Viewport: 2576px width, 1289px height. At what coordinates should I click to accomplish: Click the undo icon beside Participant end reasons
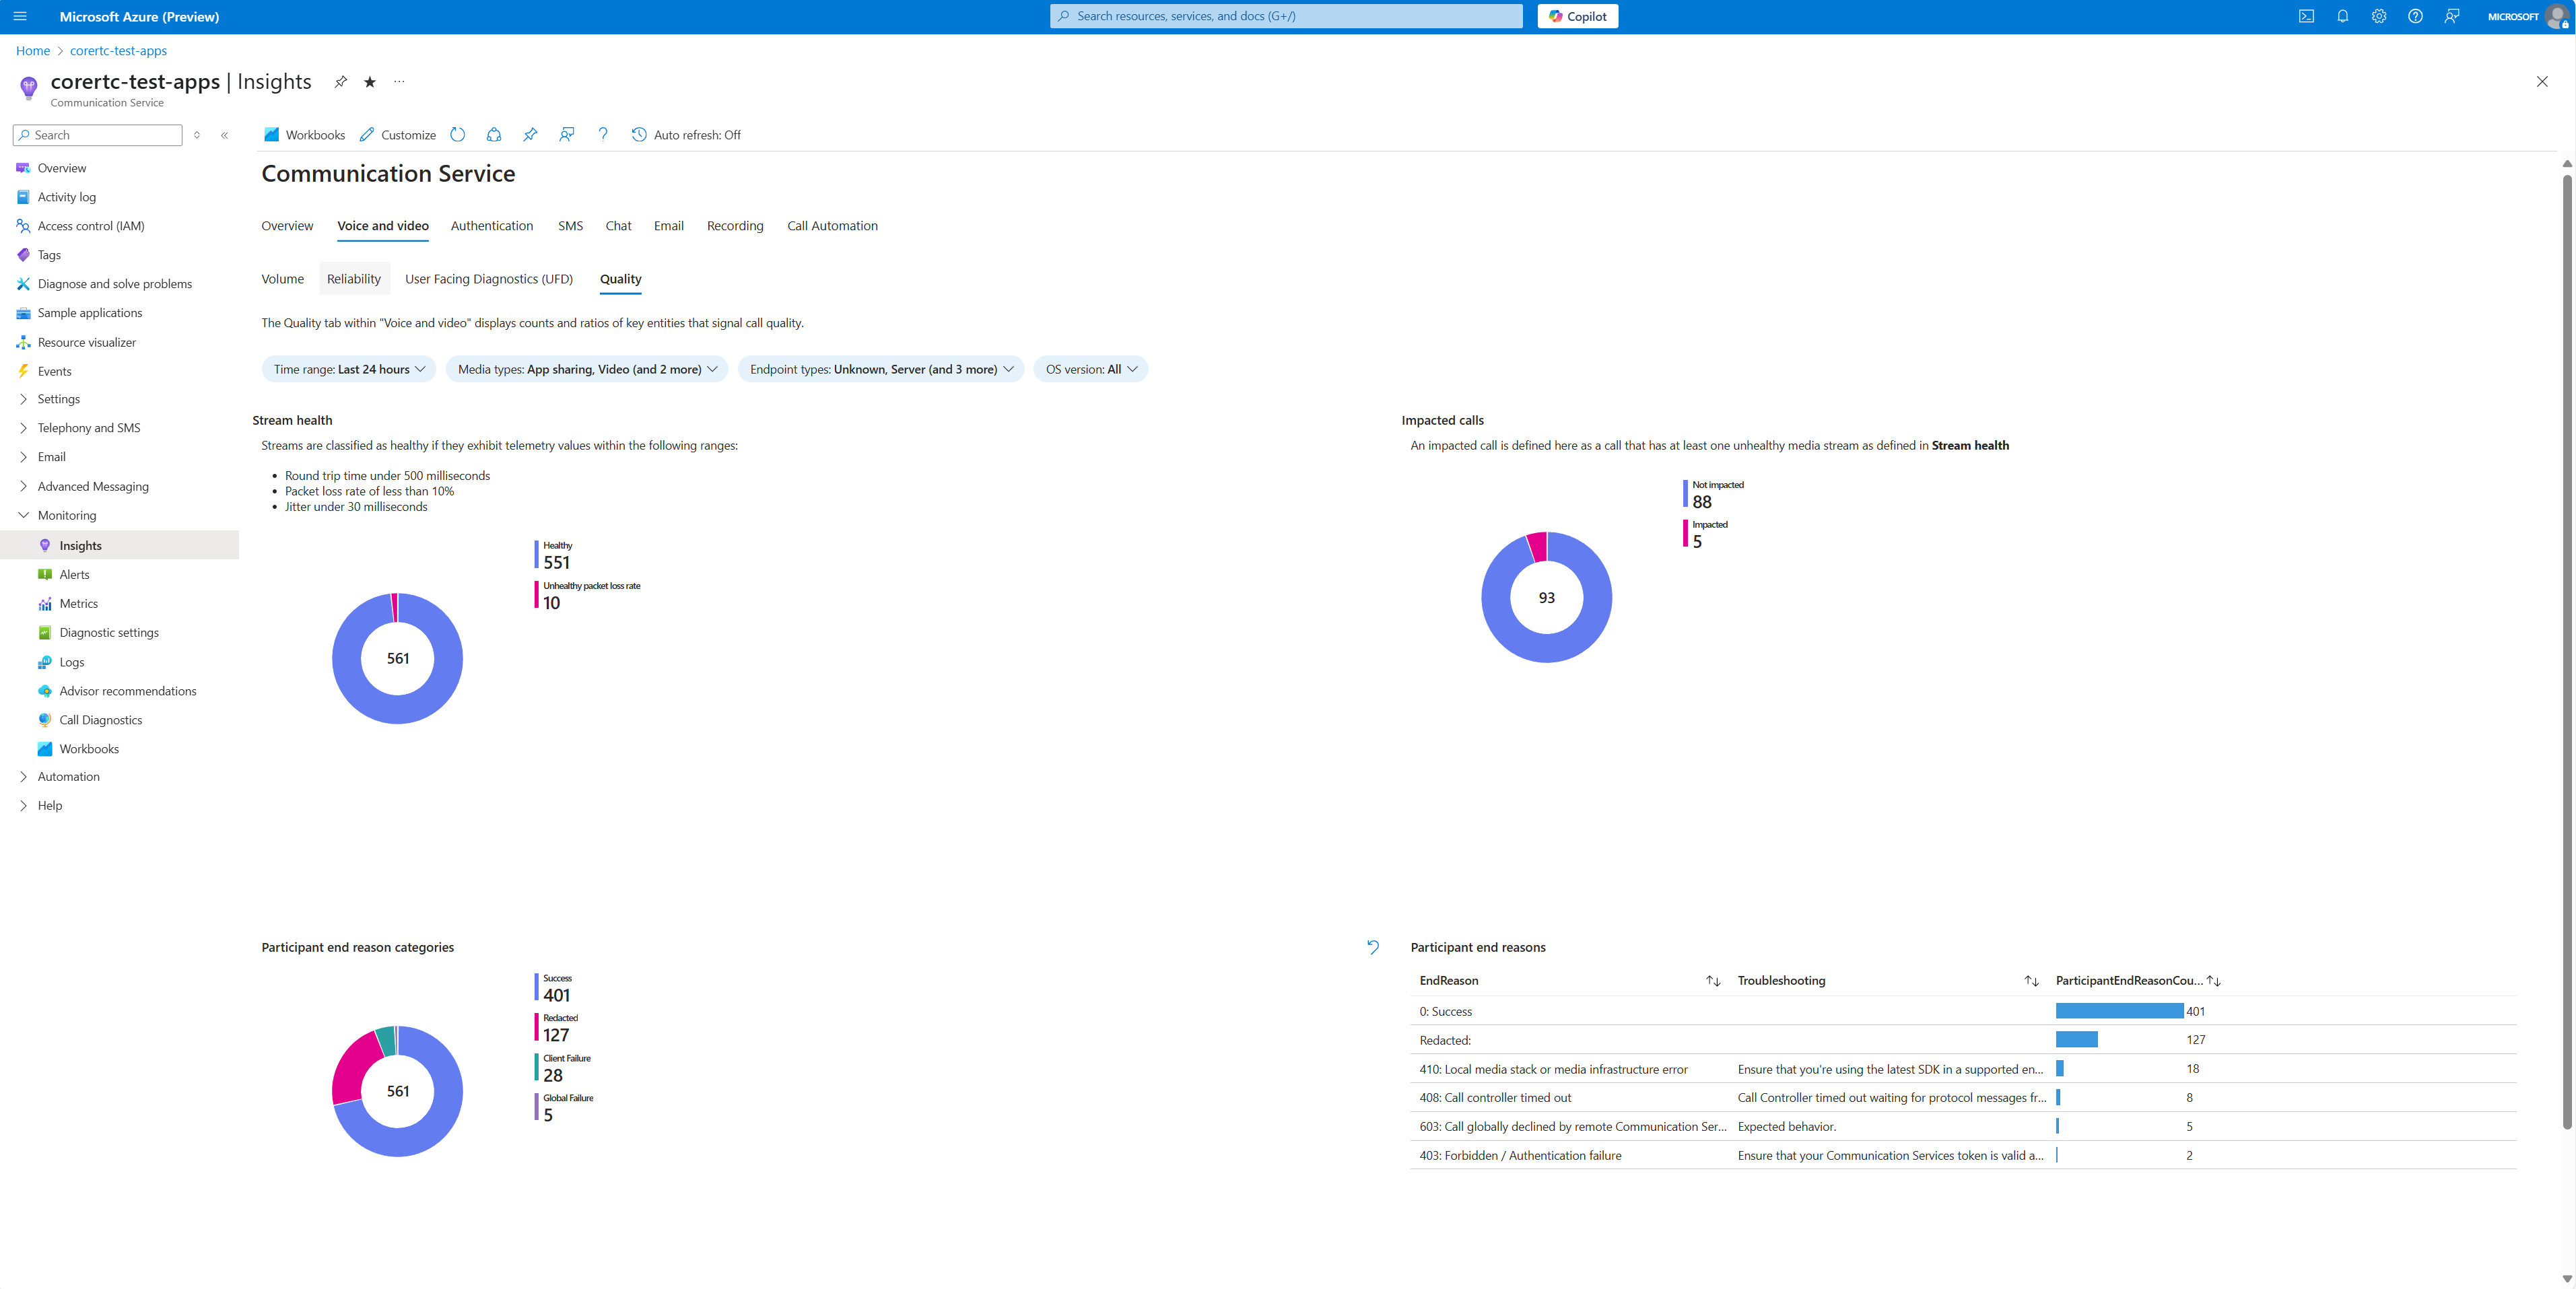[1373, 947]
